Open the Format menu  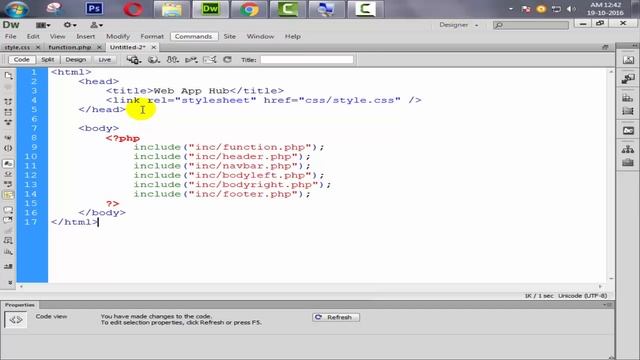pyautogui.click(x=152, y=36)
